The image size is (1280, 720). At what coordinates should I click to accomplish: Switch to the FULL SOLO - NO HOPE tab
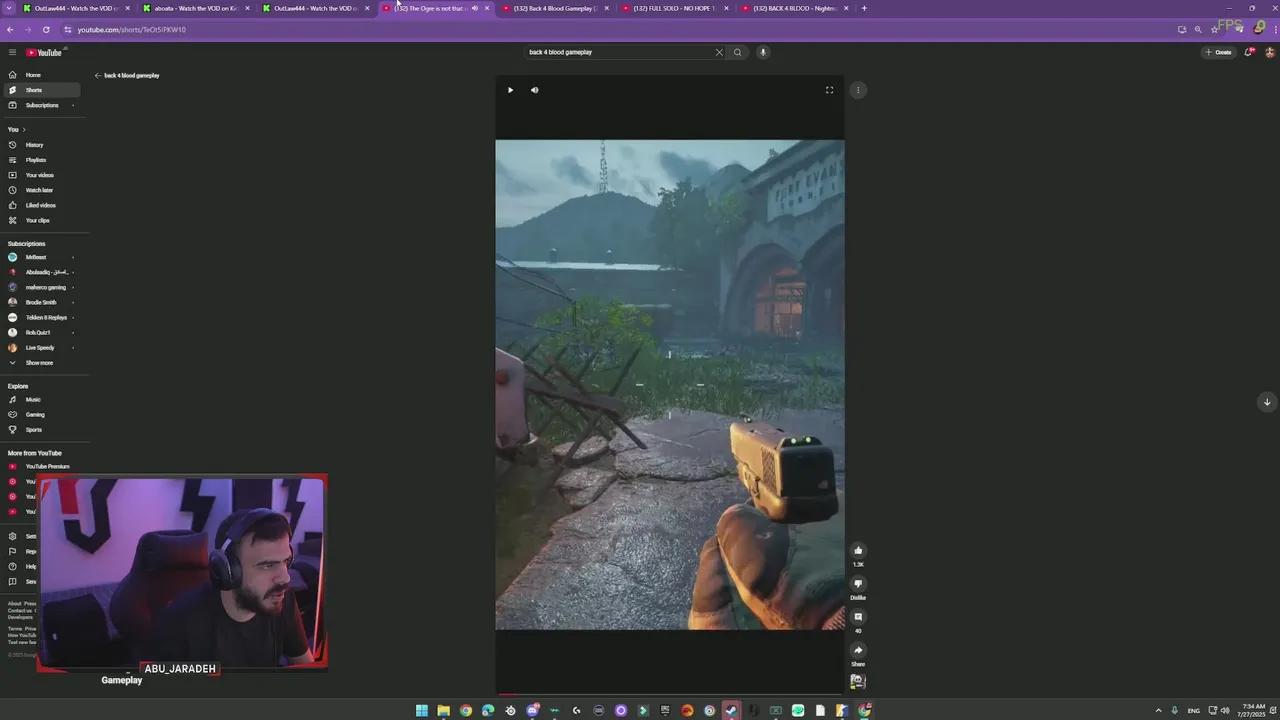(675, 8)
